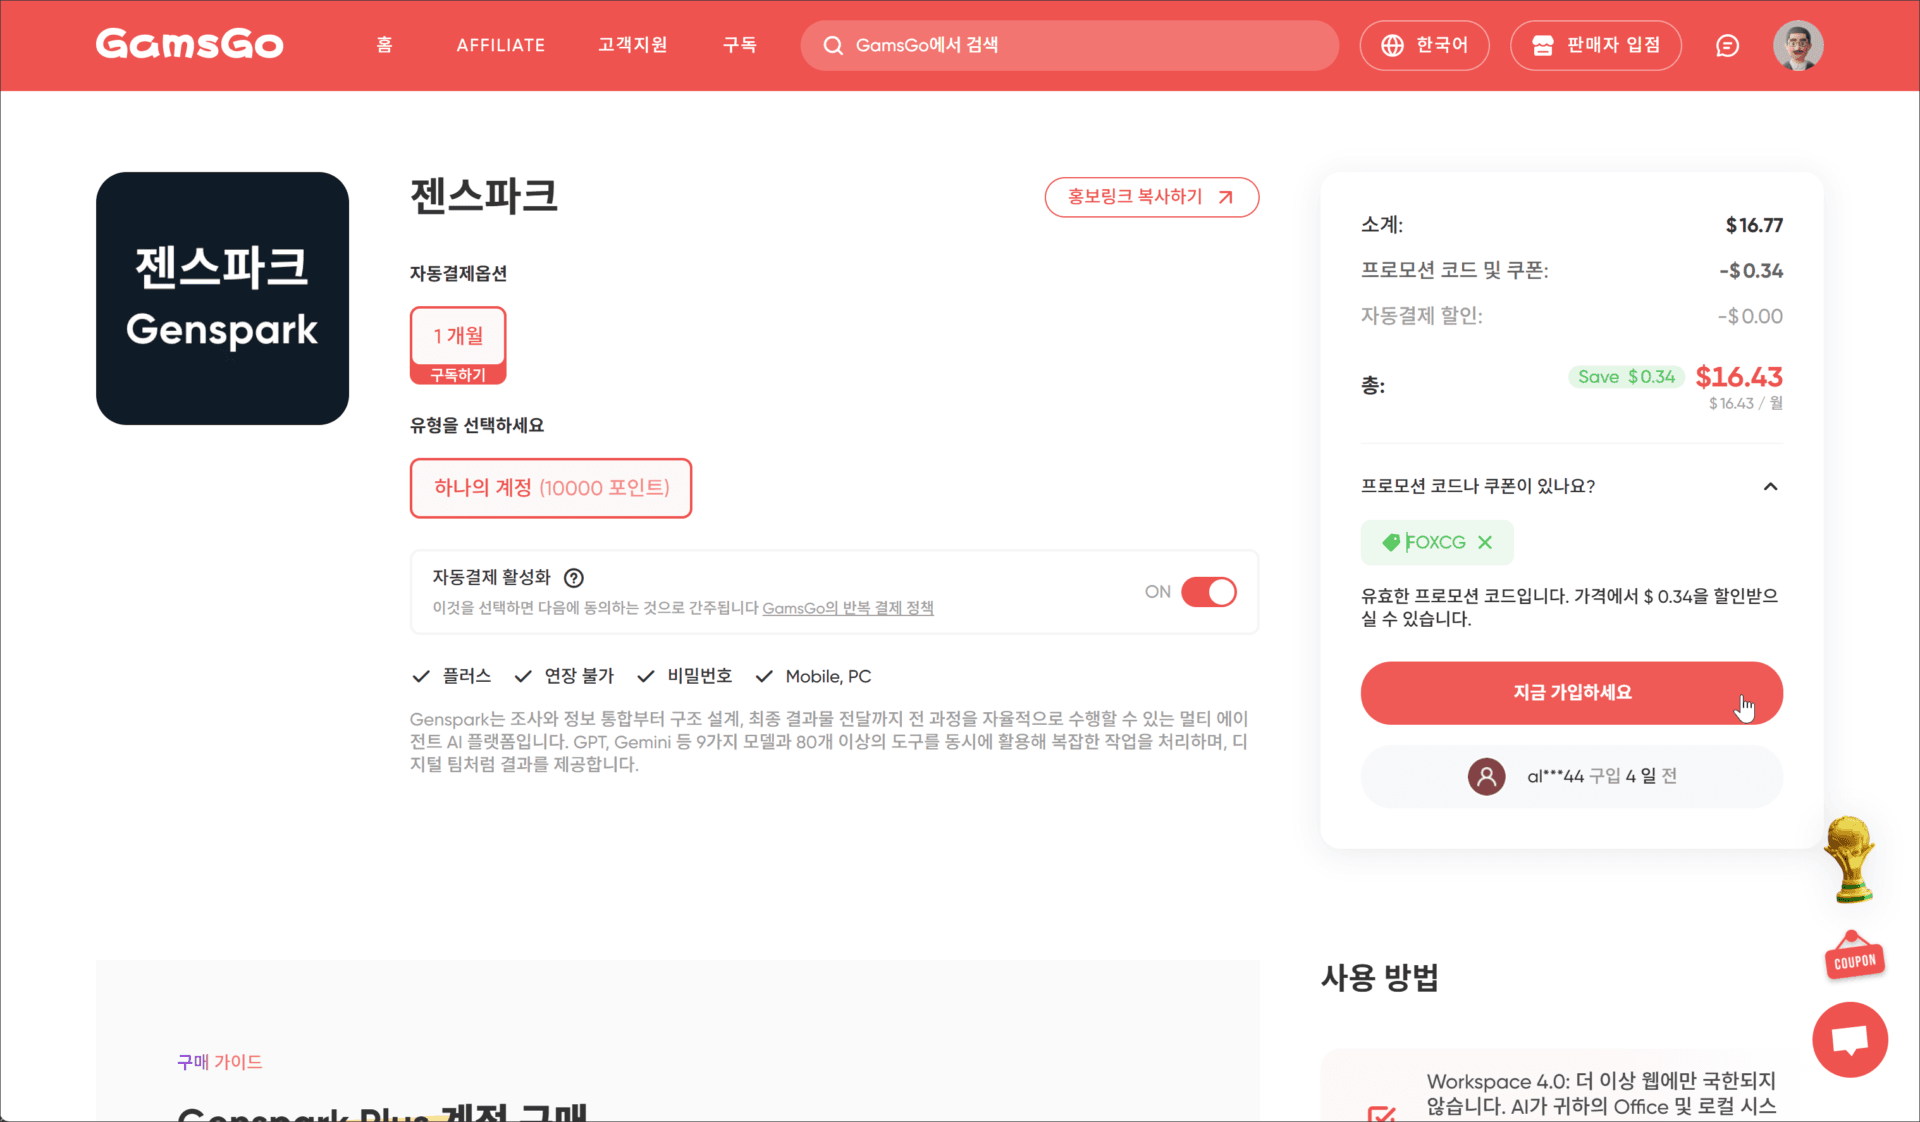Click the 연장 불가 feature item
The height and width of the screenshot is (1122, 1920).
(x=564, y=676)
